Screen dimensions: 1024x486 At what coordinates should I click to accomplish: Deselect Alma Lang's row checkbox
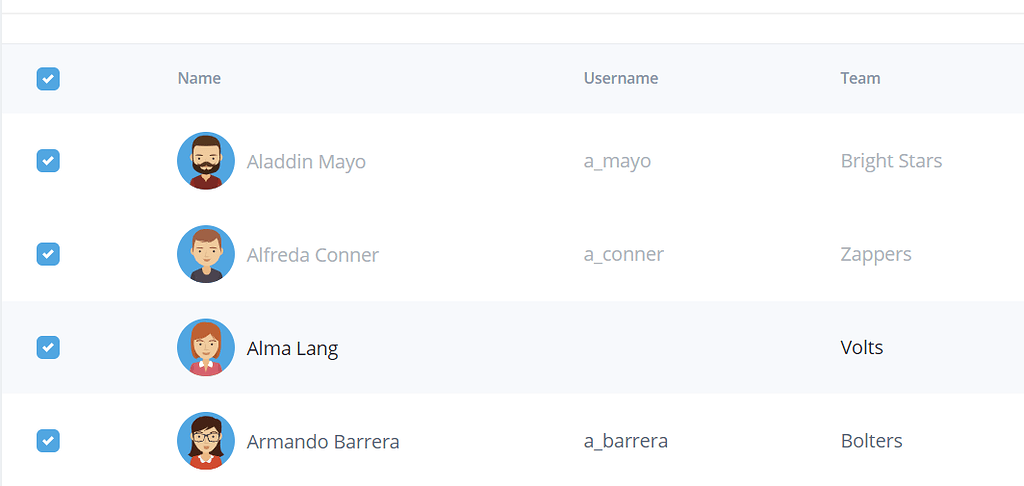(x=48, y=348)
